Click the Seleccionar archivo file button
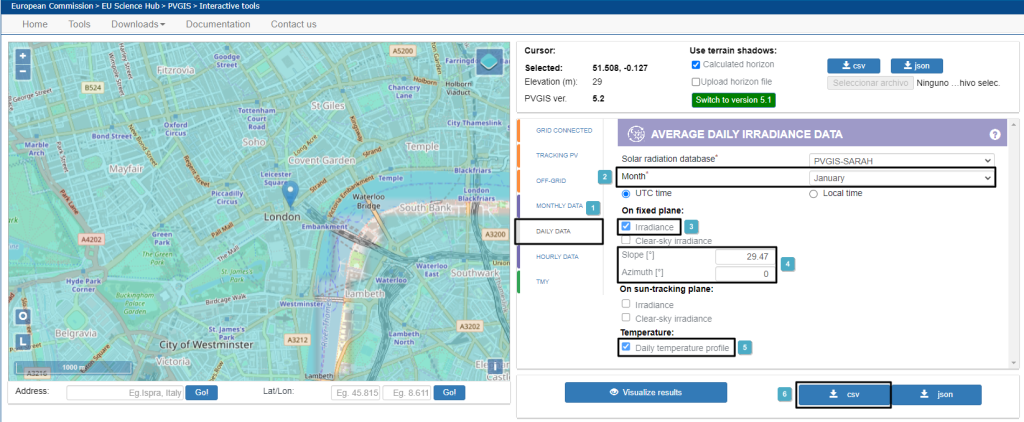This screenshot has width=1024, height=422. click(870, 83)
